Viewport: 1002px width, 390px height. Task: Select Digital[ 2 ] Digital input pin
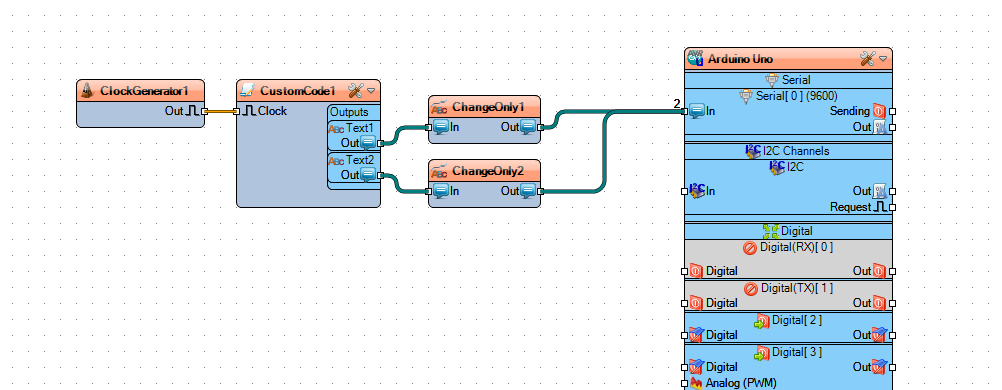[697, 334]
